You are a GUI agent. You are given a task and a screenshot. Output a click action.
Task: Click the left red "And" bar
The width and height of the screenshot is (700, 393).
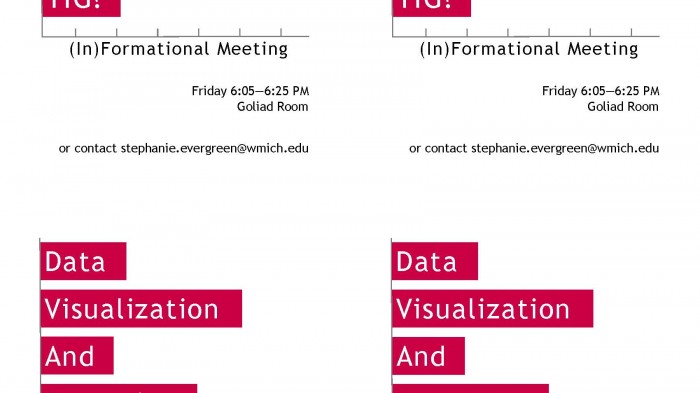[77, 355]
